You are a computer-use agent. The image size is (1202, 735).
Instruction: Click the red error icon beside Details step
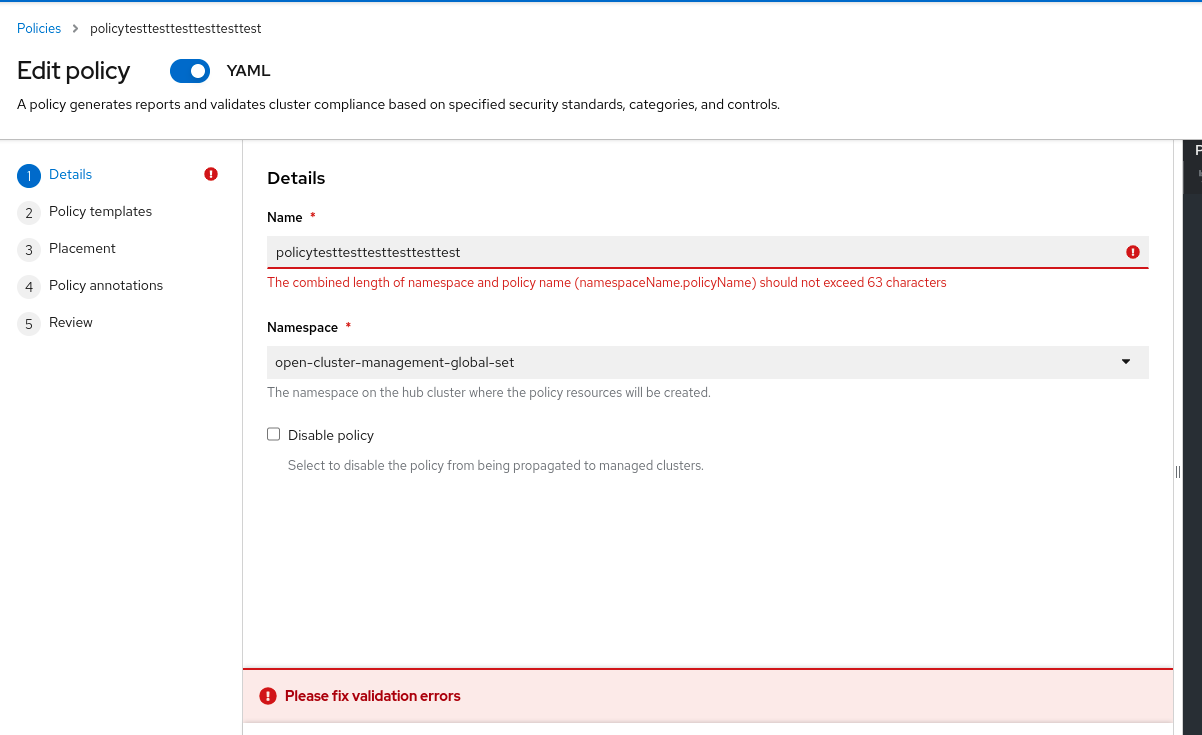click(211, 174)
